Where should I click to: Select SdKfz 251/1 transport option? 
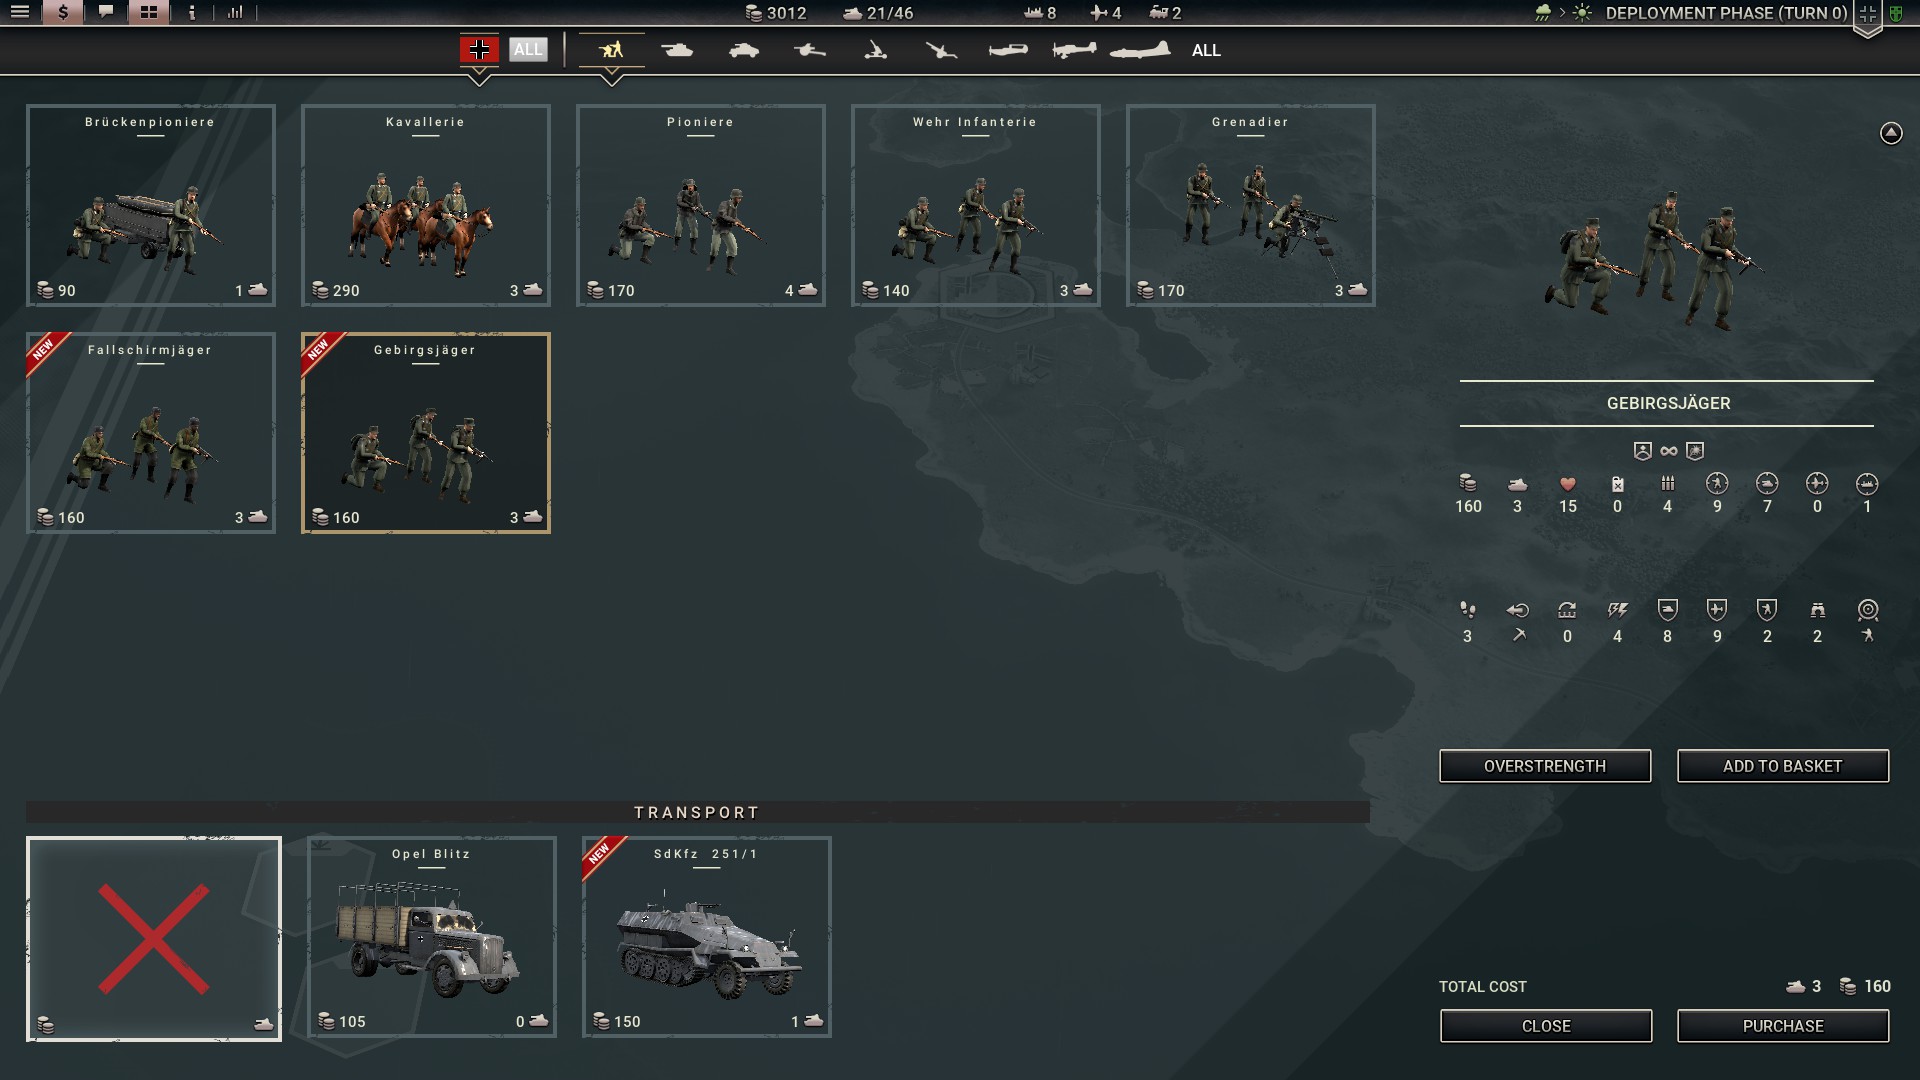click(x=705, y=936)
